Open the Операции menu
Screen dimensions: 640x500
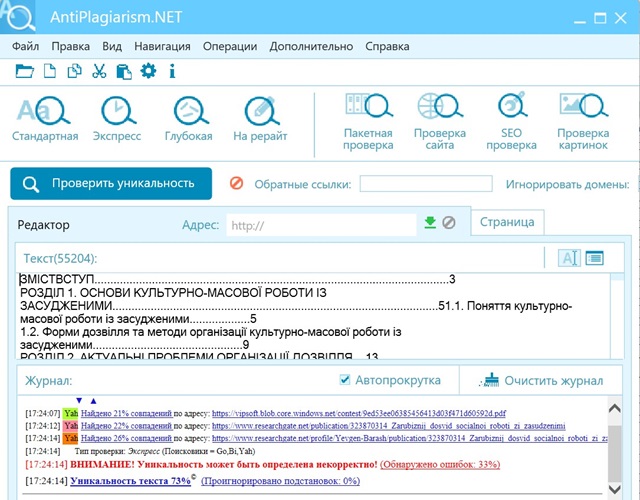(230, 46)
